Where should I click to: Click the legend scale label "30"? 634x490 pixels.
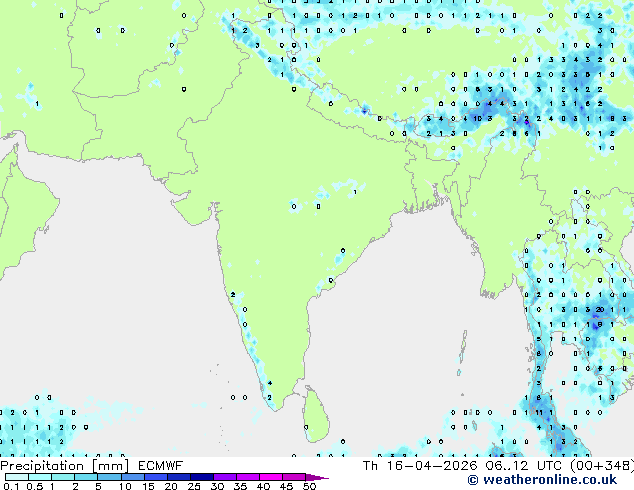pyautogui.click(x=217, y=486)
